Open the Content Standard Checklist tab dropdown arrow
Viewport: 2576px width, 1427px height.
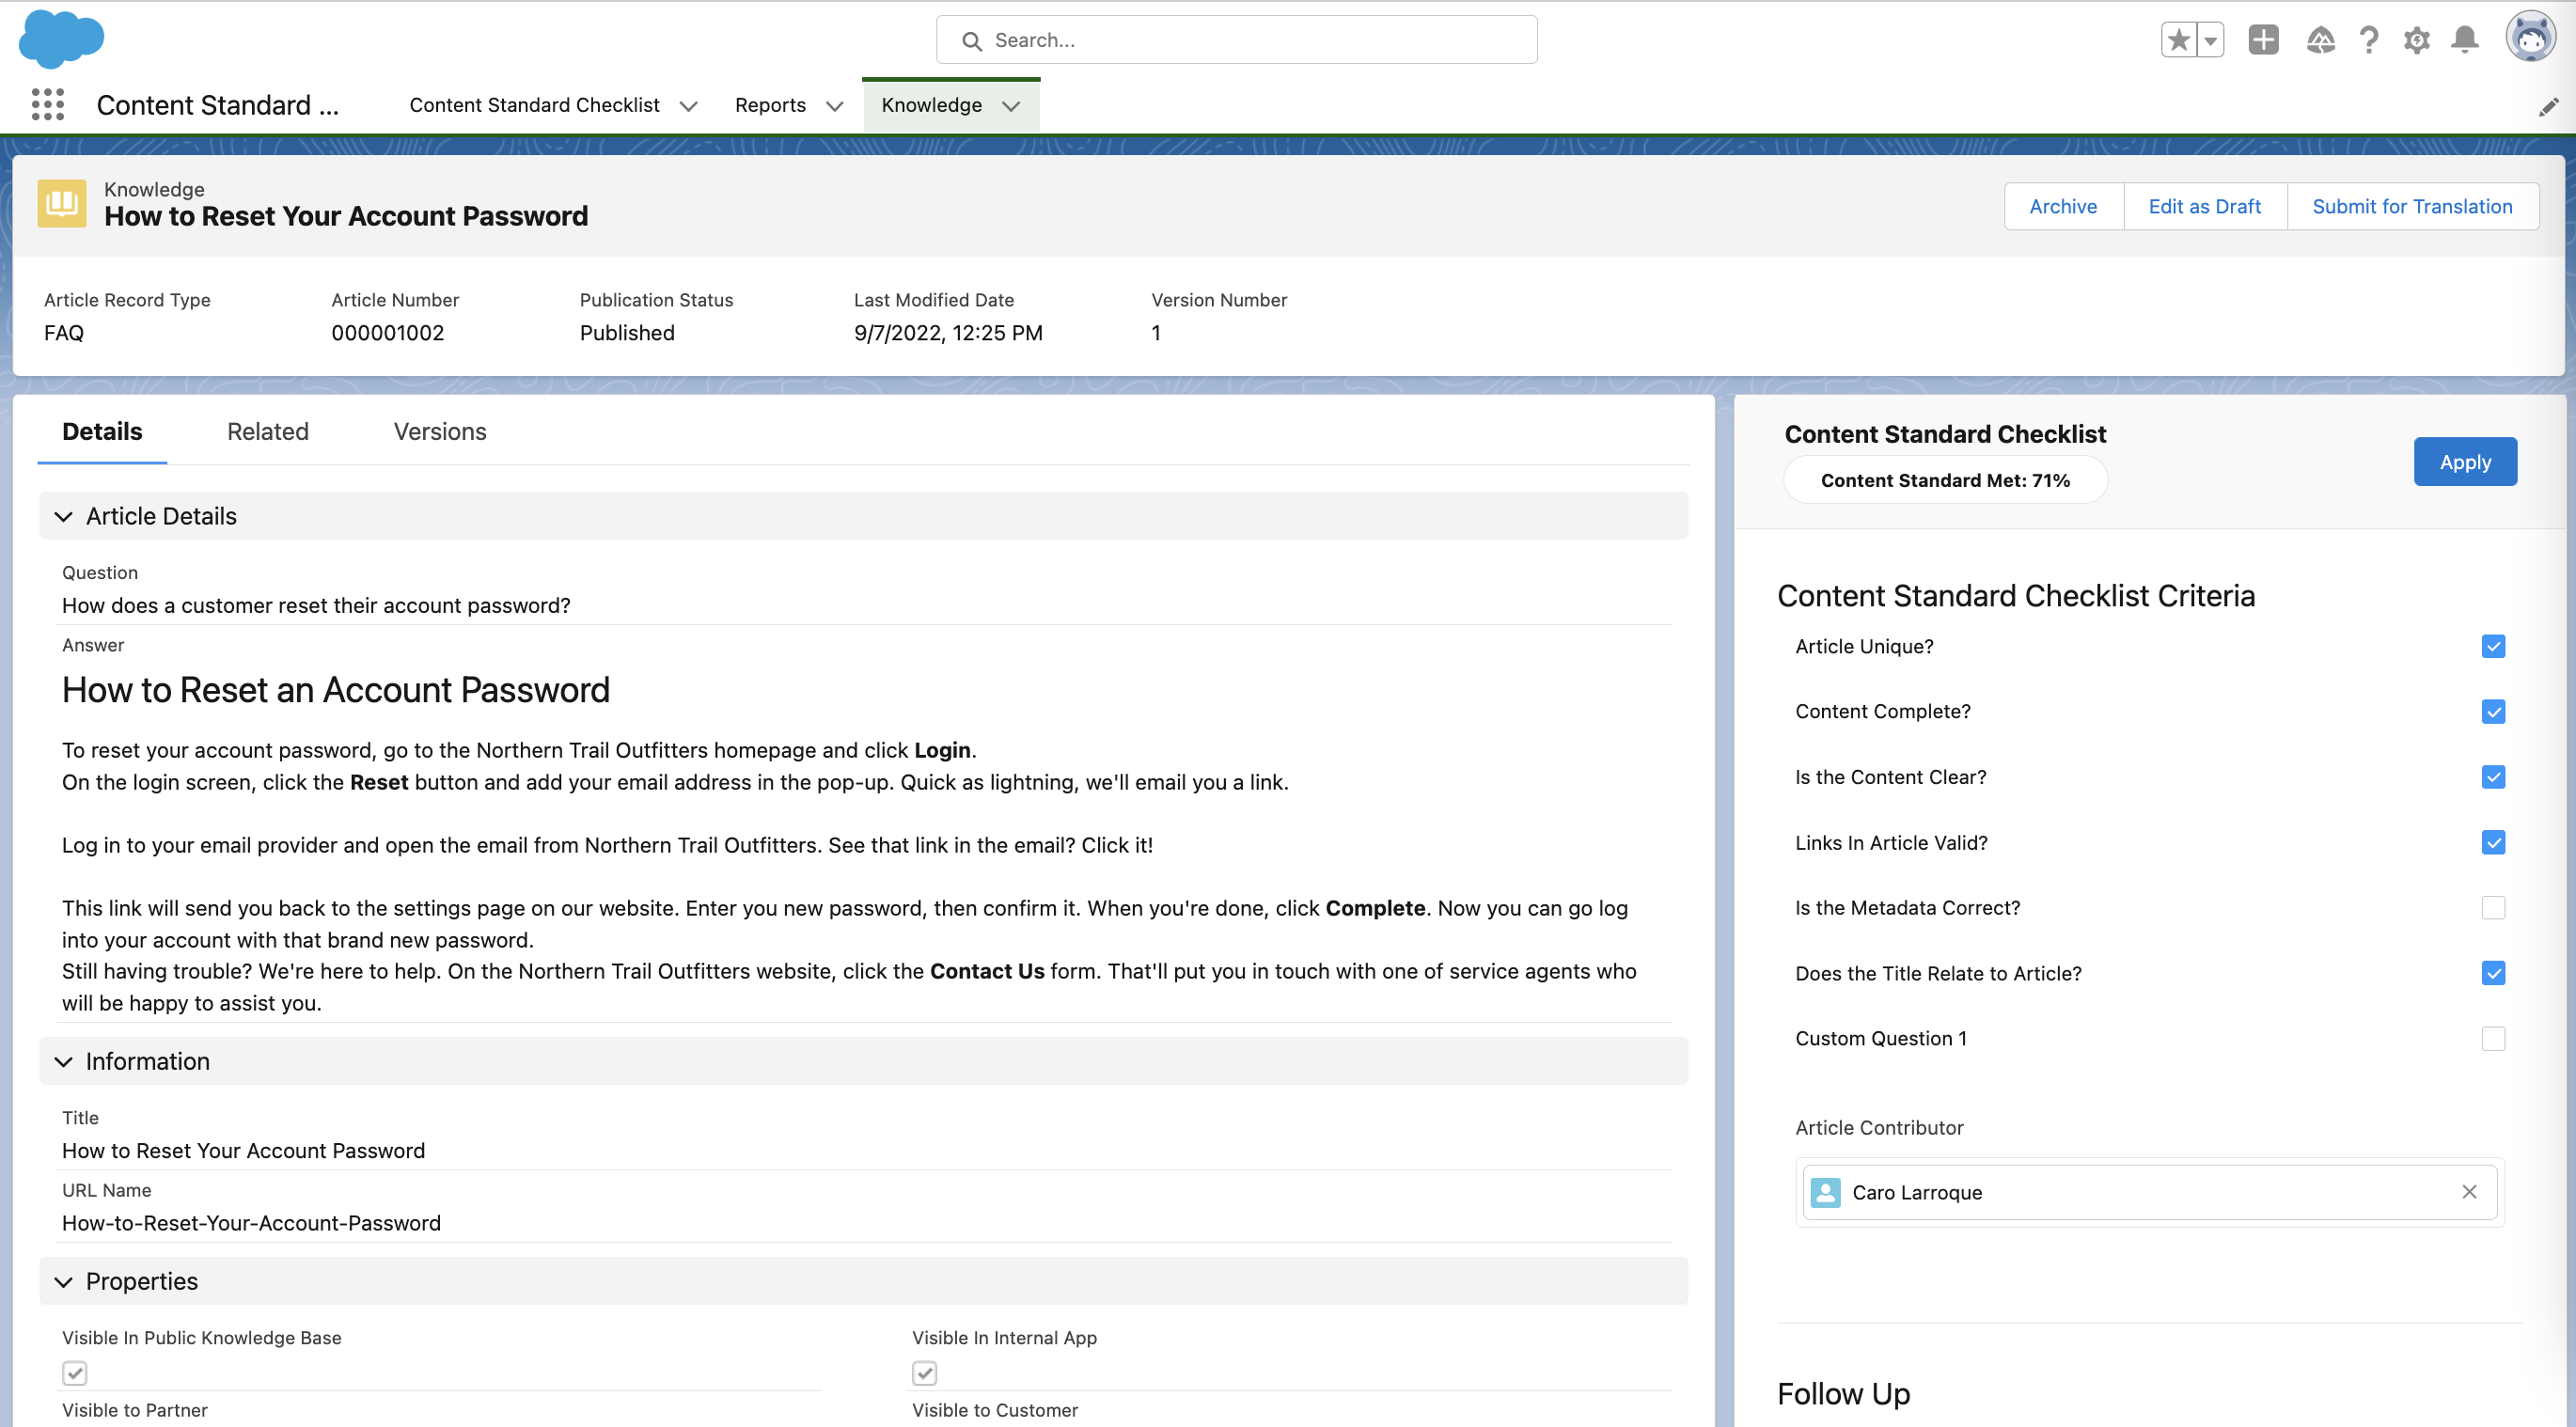tap(689, 106)
